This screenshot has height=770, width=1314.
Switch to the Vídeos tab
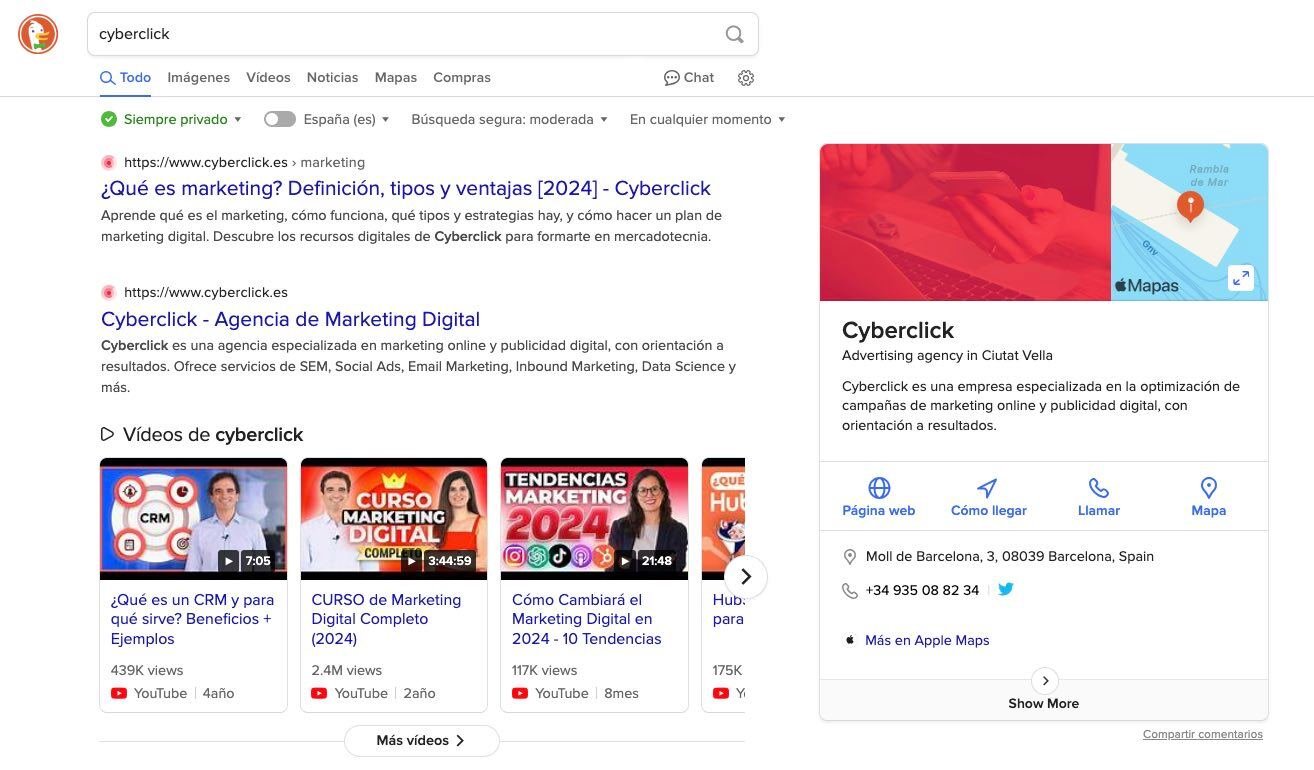268,78
